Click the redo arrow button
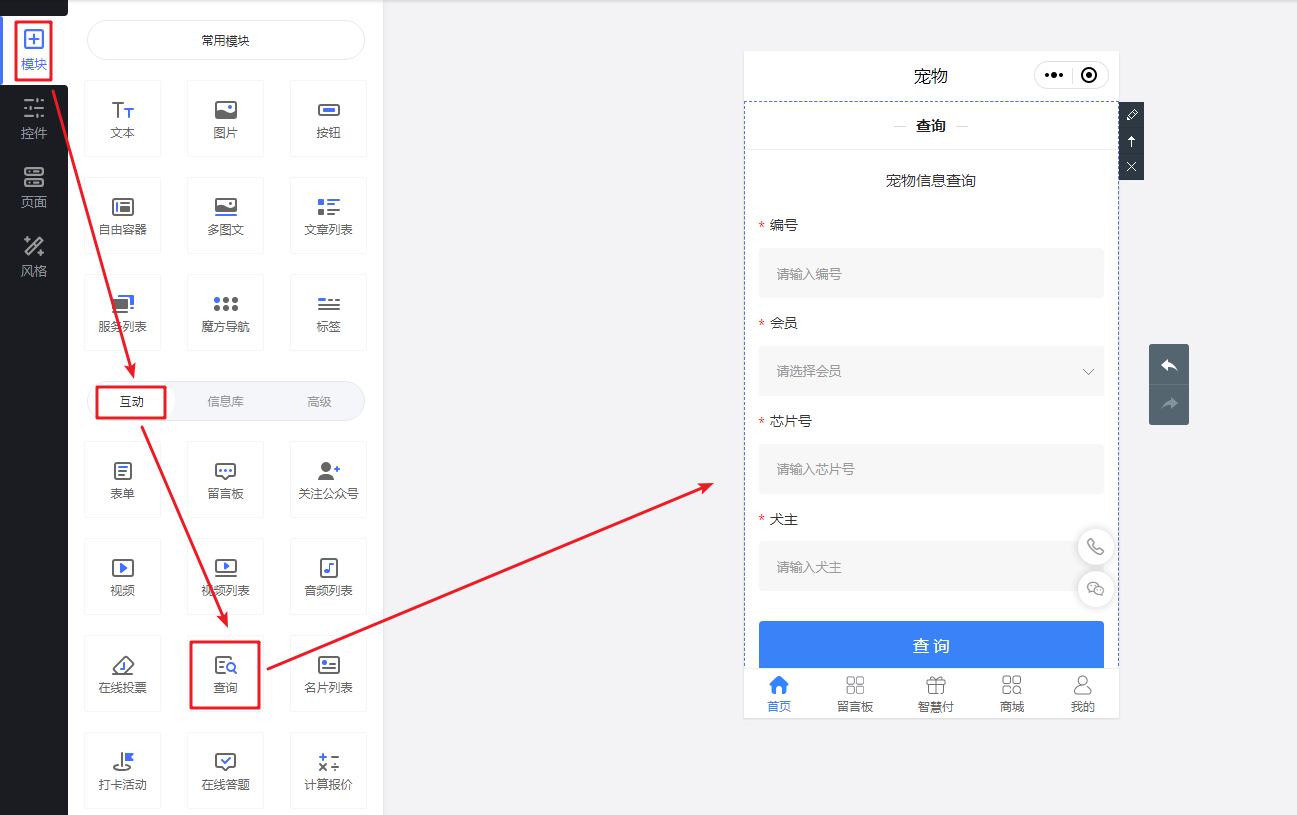Viewport: 1297px width, 815px height. 1169,404
